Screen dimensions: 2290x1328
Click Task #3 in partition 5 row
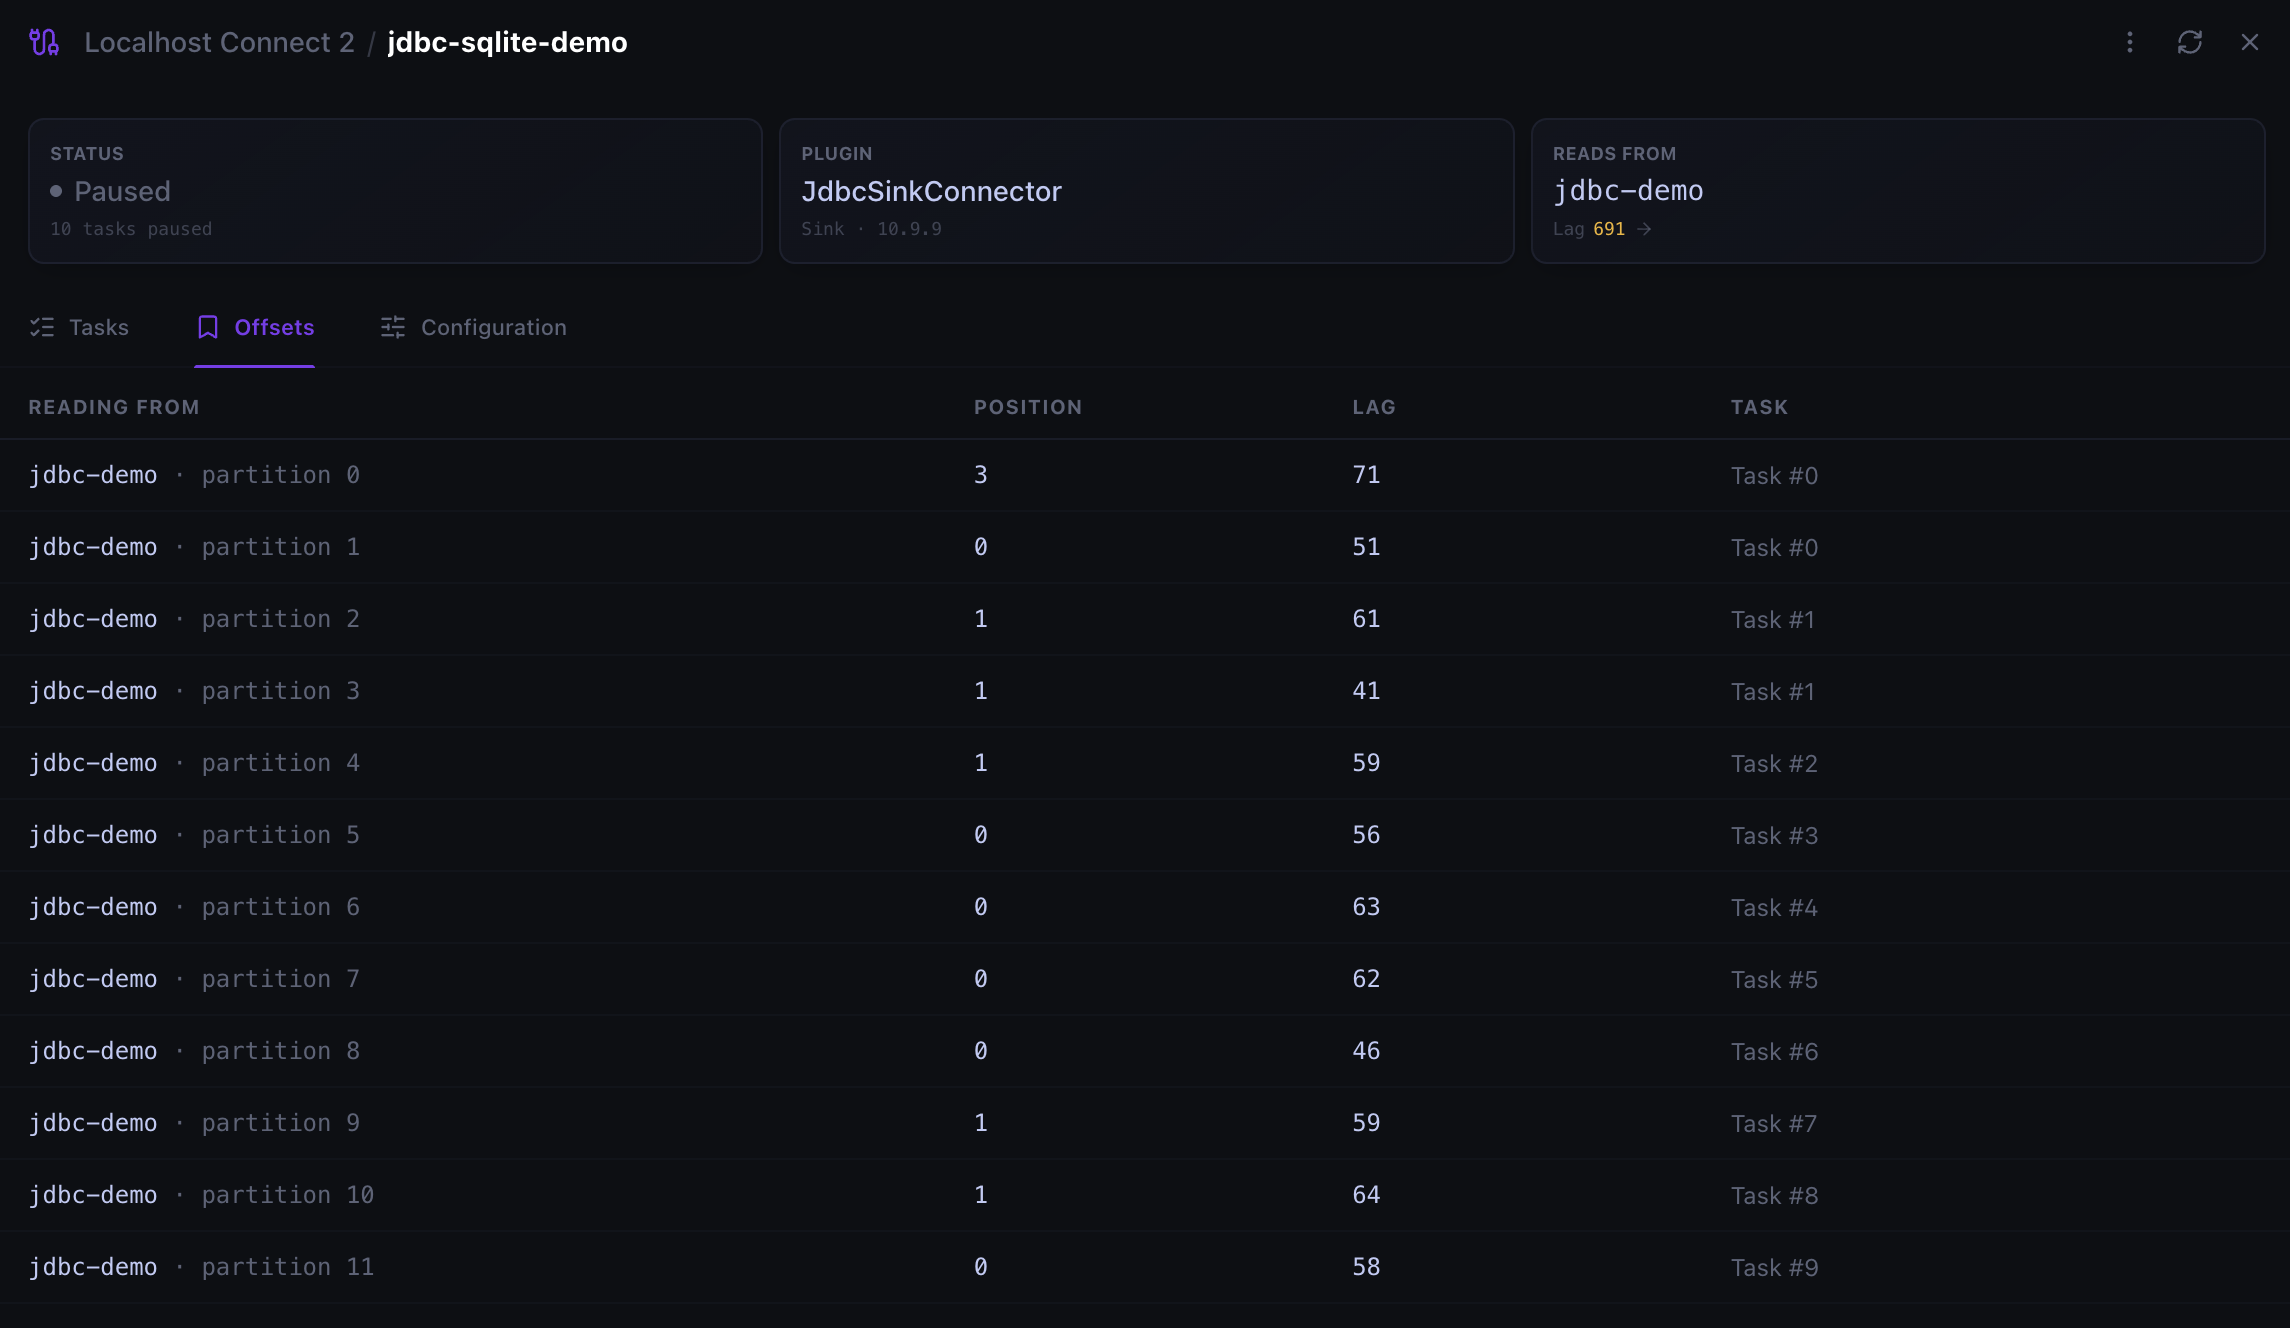(x=1774, y=836)
